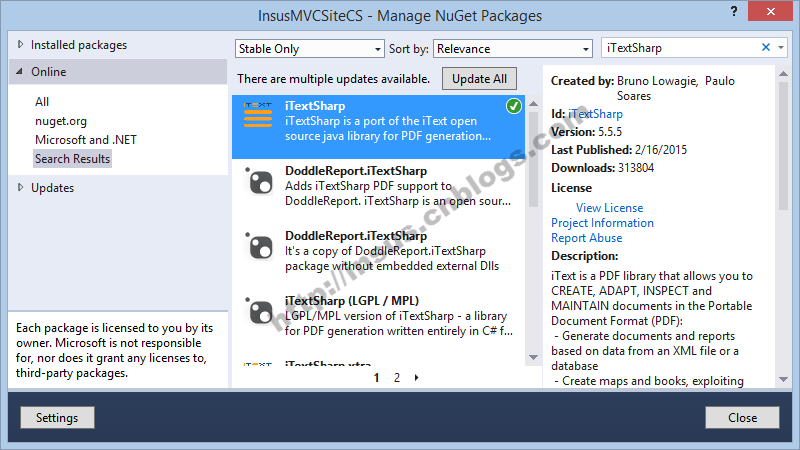Click the details pane scrollbar thumb
800x450 pixels.
point(783,146)
